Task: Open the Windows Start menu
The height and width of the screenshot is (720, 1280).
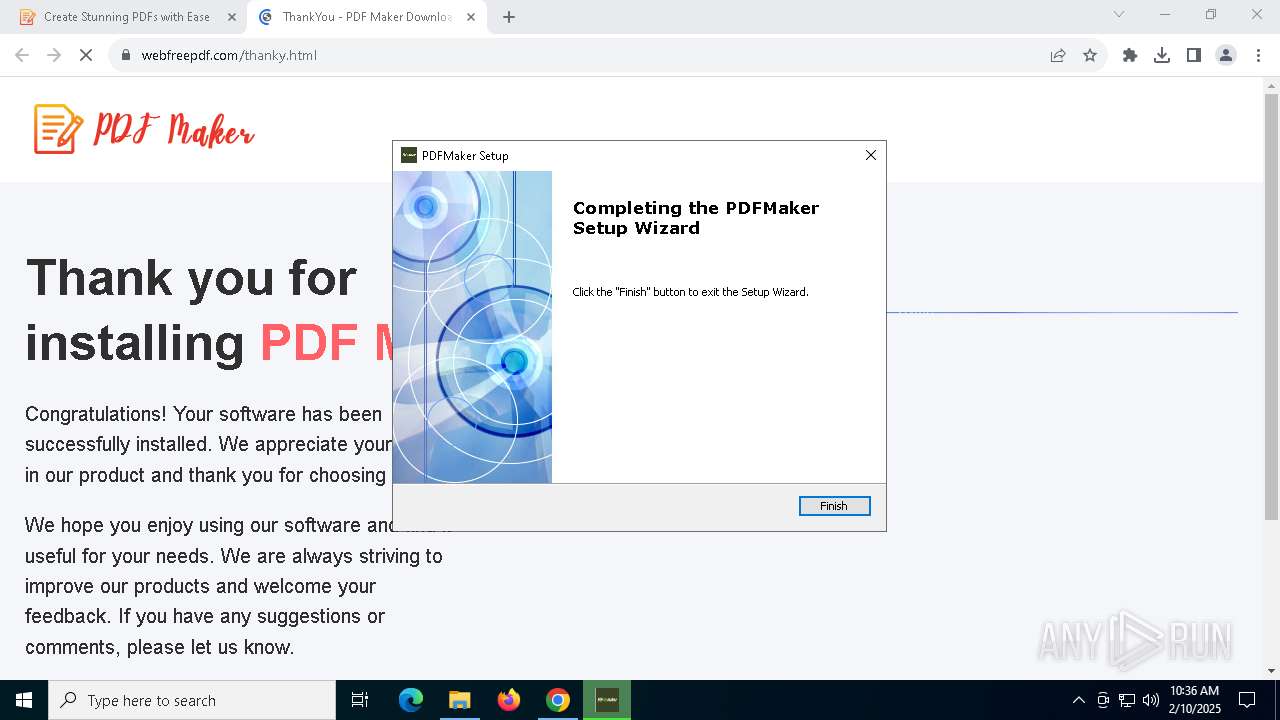Action: click(24, 700)
